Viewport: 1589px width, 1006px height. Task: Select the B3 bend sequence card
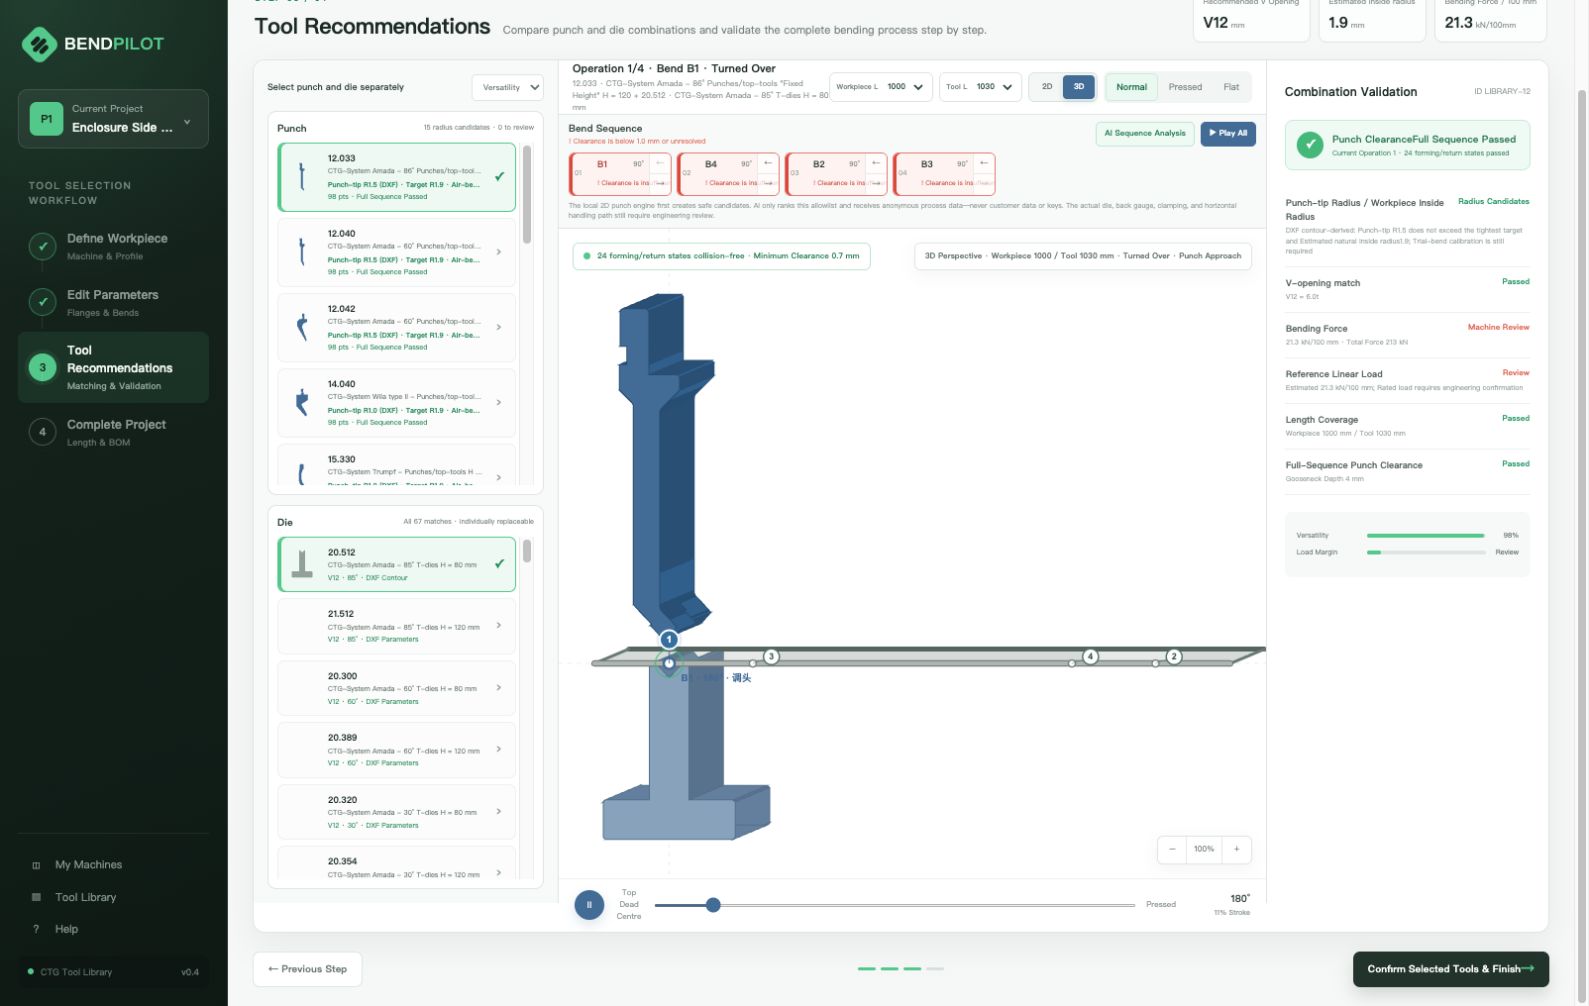pyautogui.click(x=944, y=174)
